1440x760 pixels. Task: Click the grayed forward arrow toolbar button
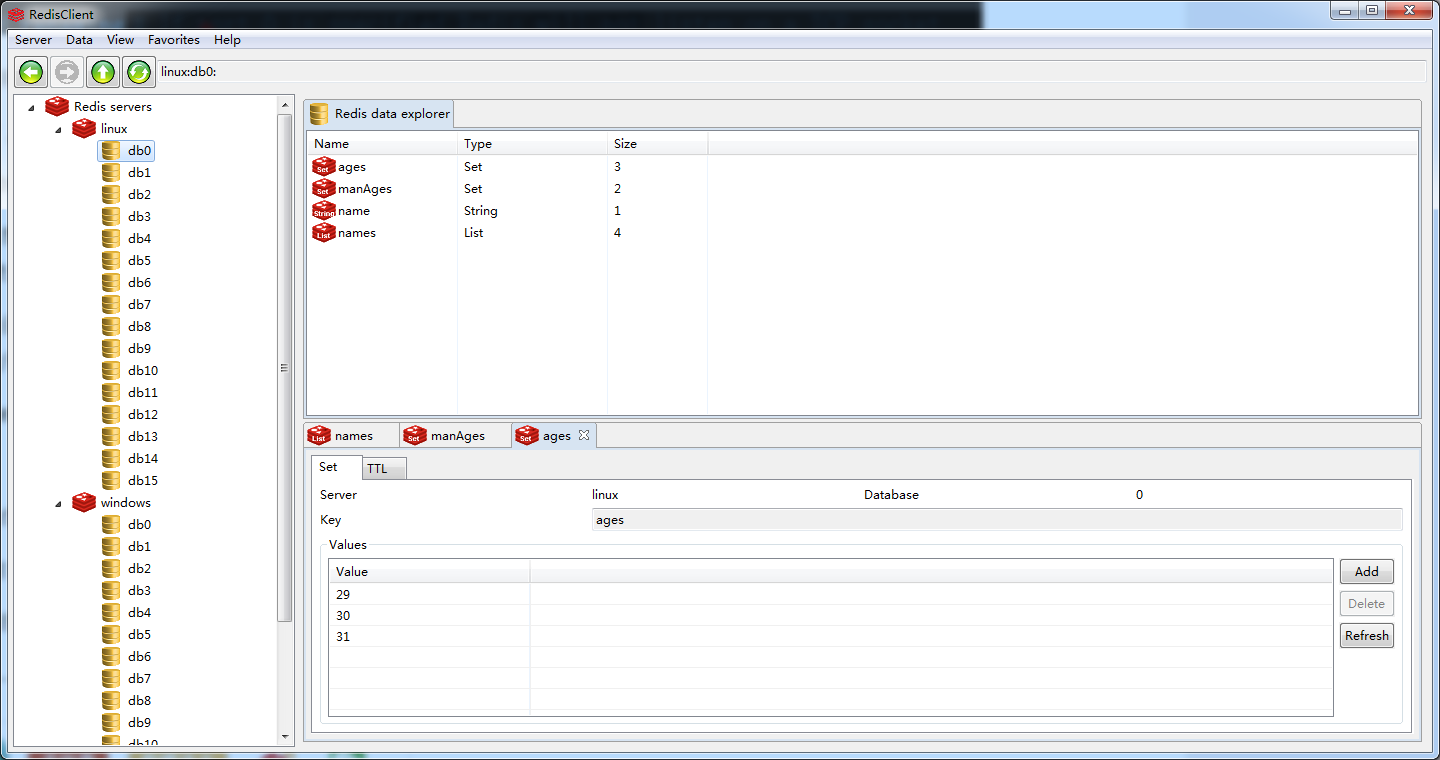point(67,72)
